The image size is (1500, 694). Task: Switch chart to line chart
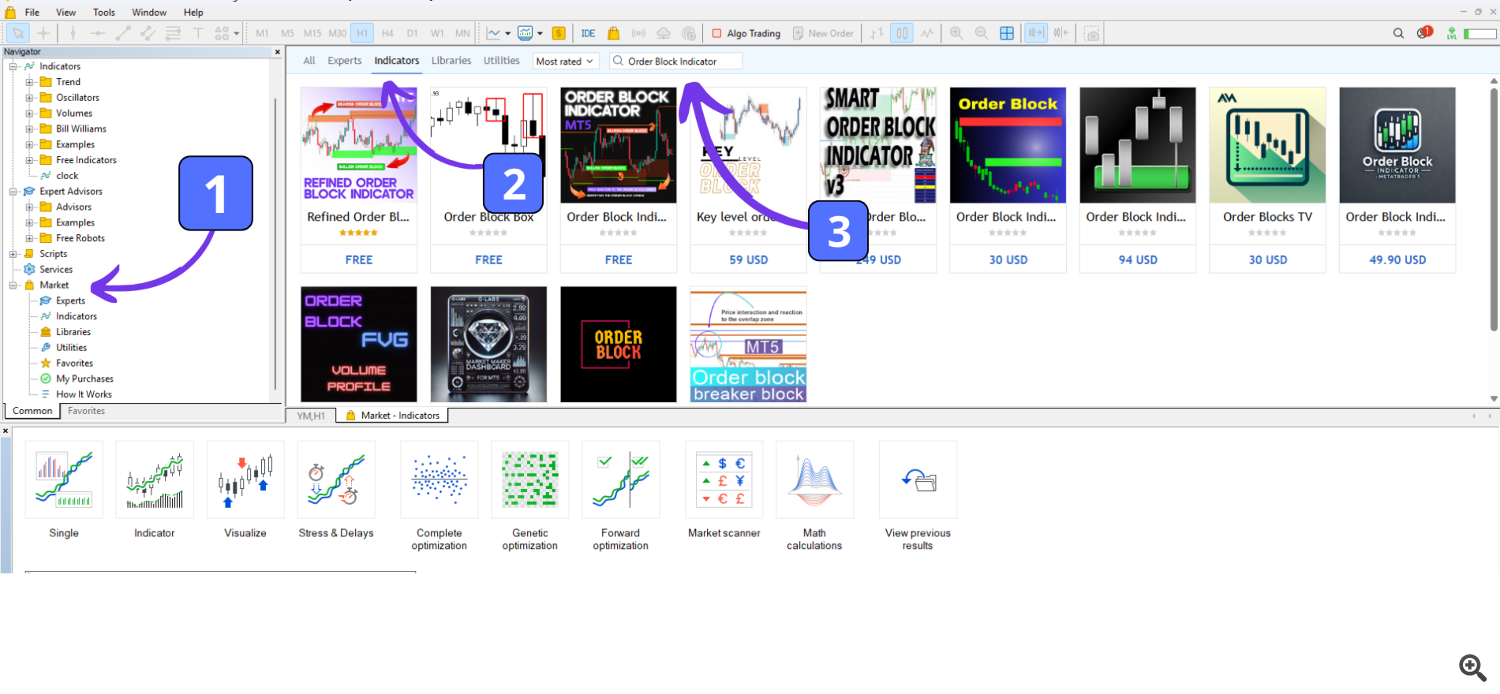click(927, 33)
